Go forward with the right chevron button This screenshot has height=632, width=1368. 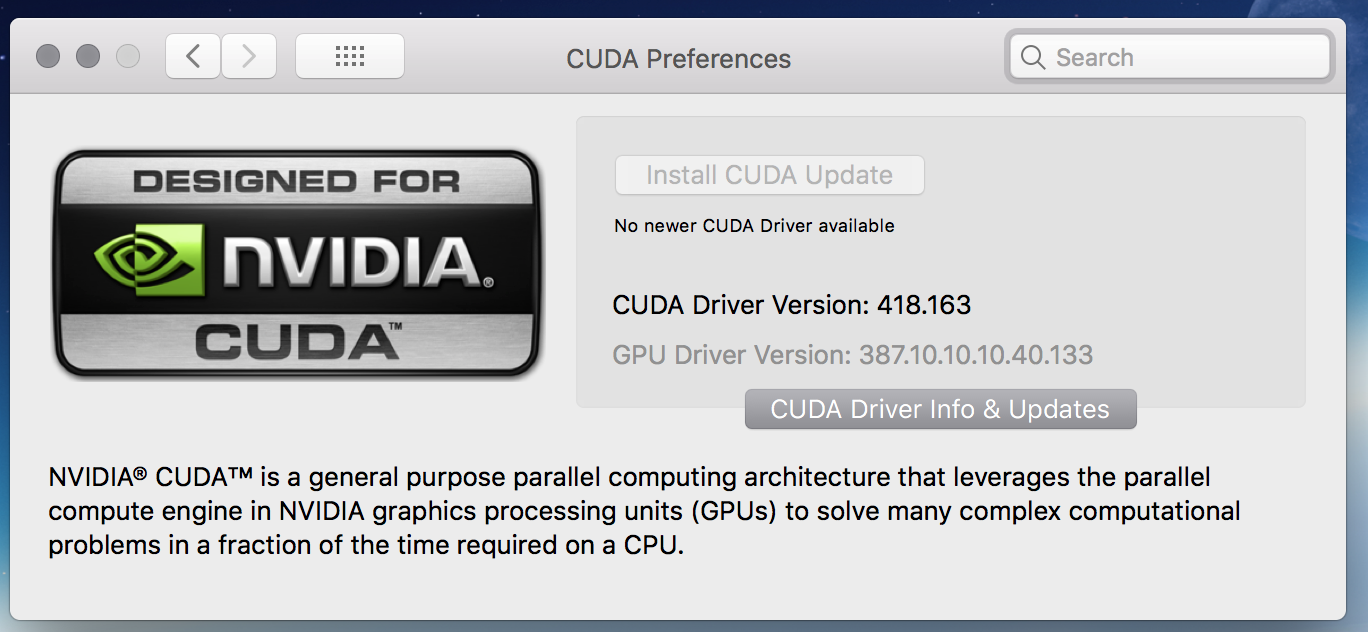point(248,56)
